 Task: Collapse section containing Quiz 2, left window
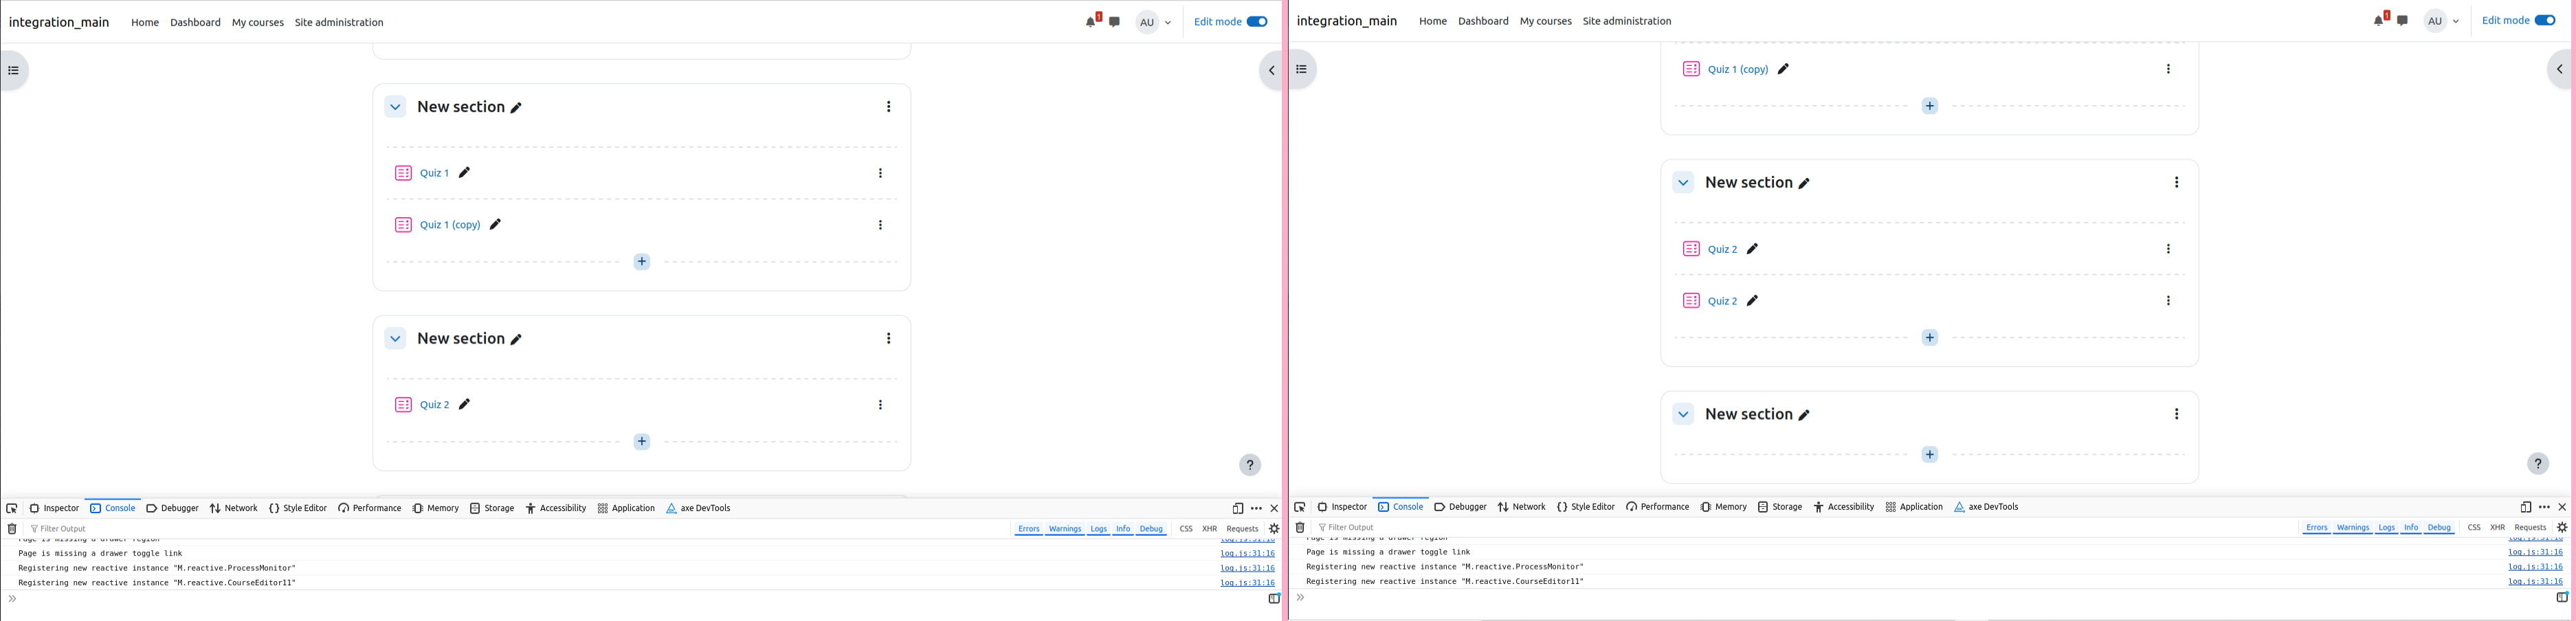click(395, 339)
